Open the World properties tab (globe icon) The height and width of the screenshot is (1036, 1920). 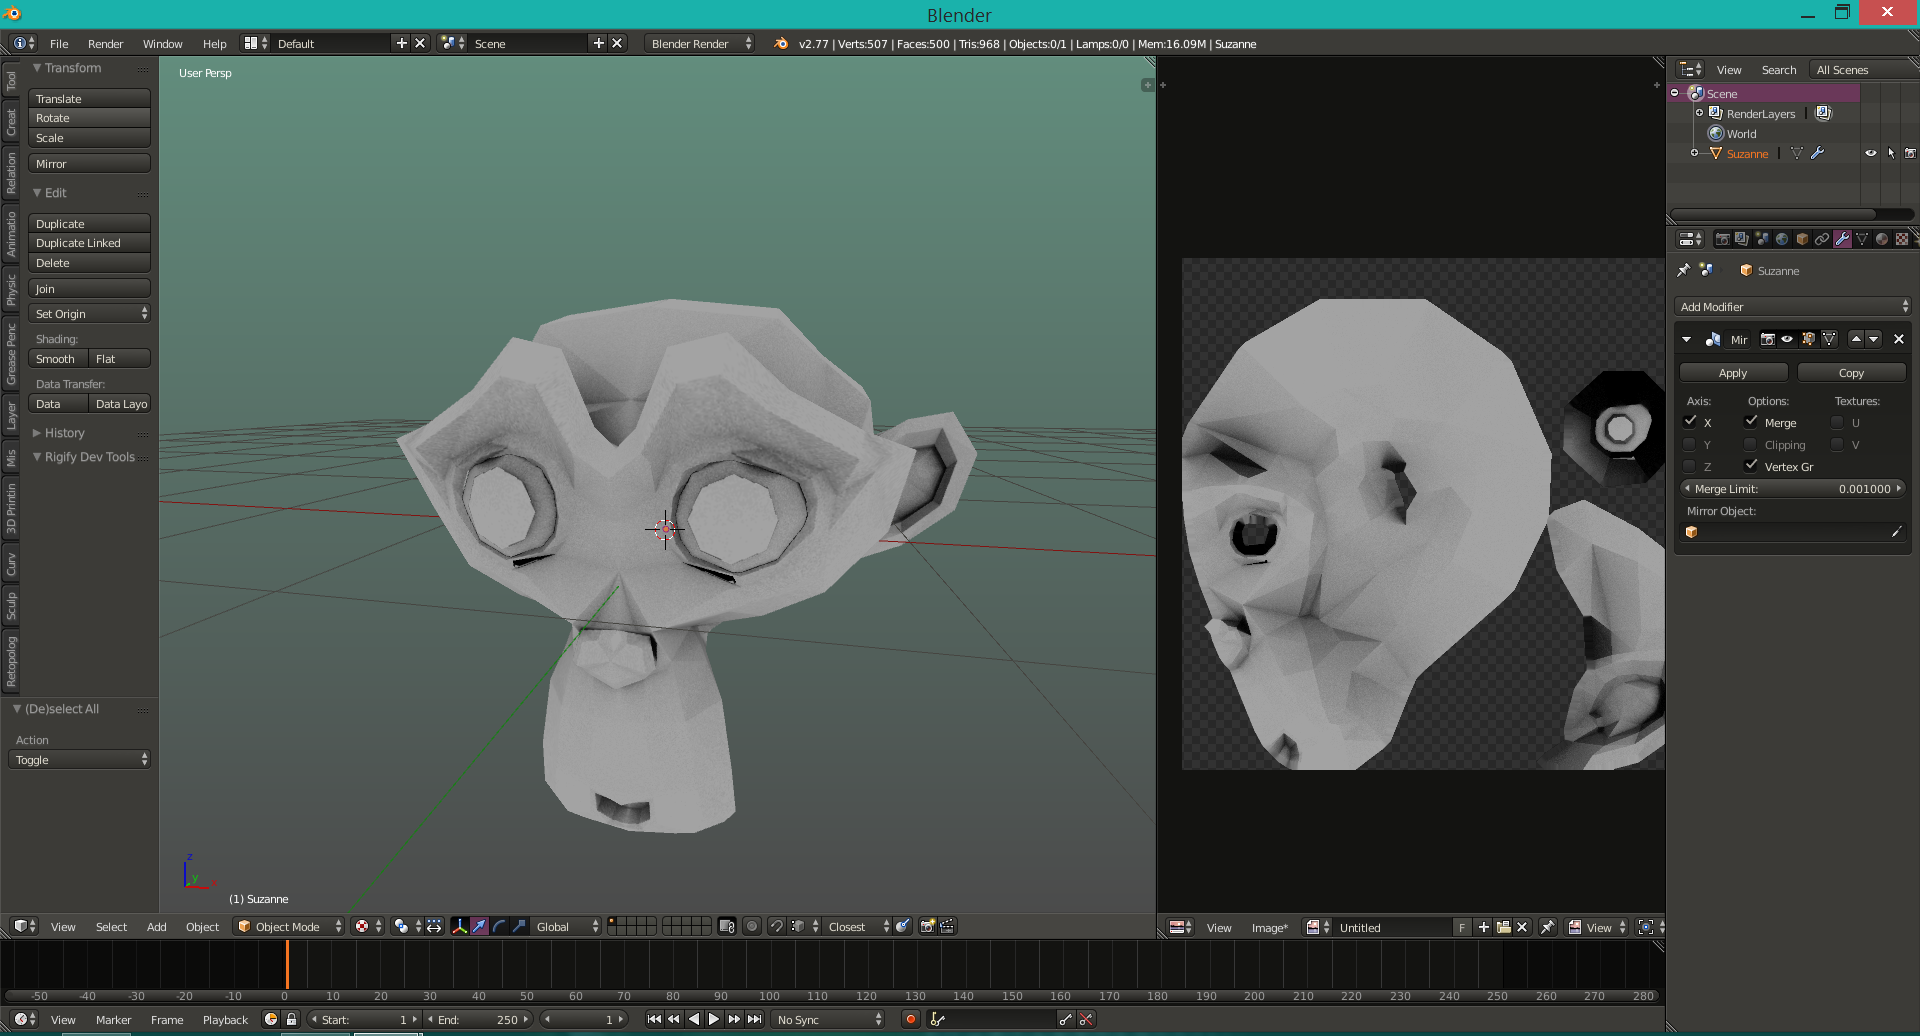tap(1782, 239)
